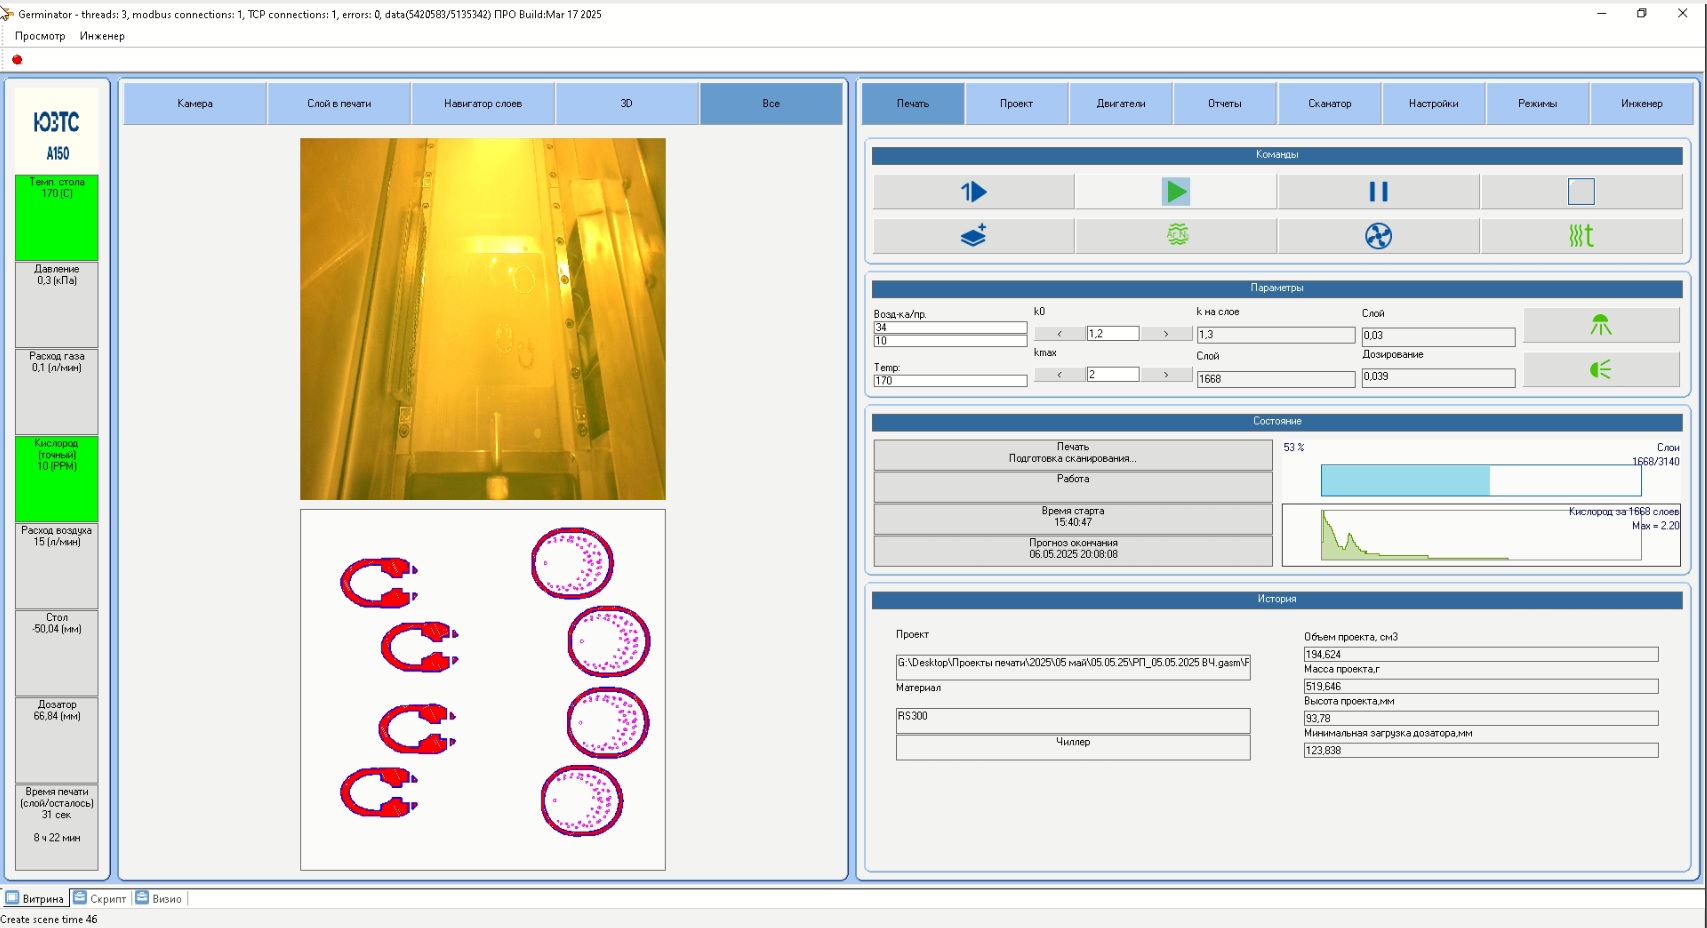This screenshot has width=1707, height=928.
Task: Open the Инженер menu in menu bar
Action: tap(102, 36)
